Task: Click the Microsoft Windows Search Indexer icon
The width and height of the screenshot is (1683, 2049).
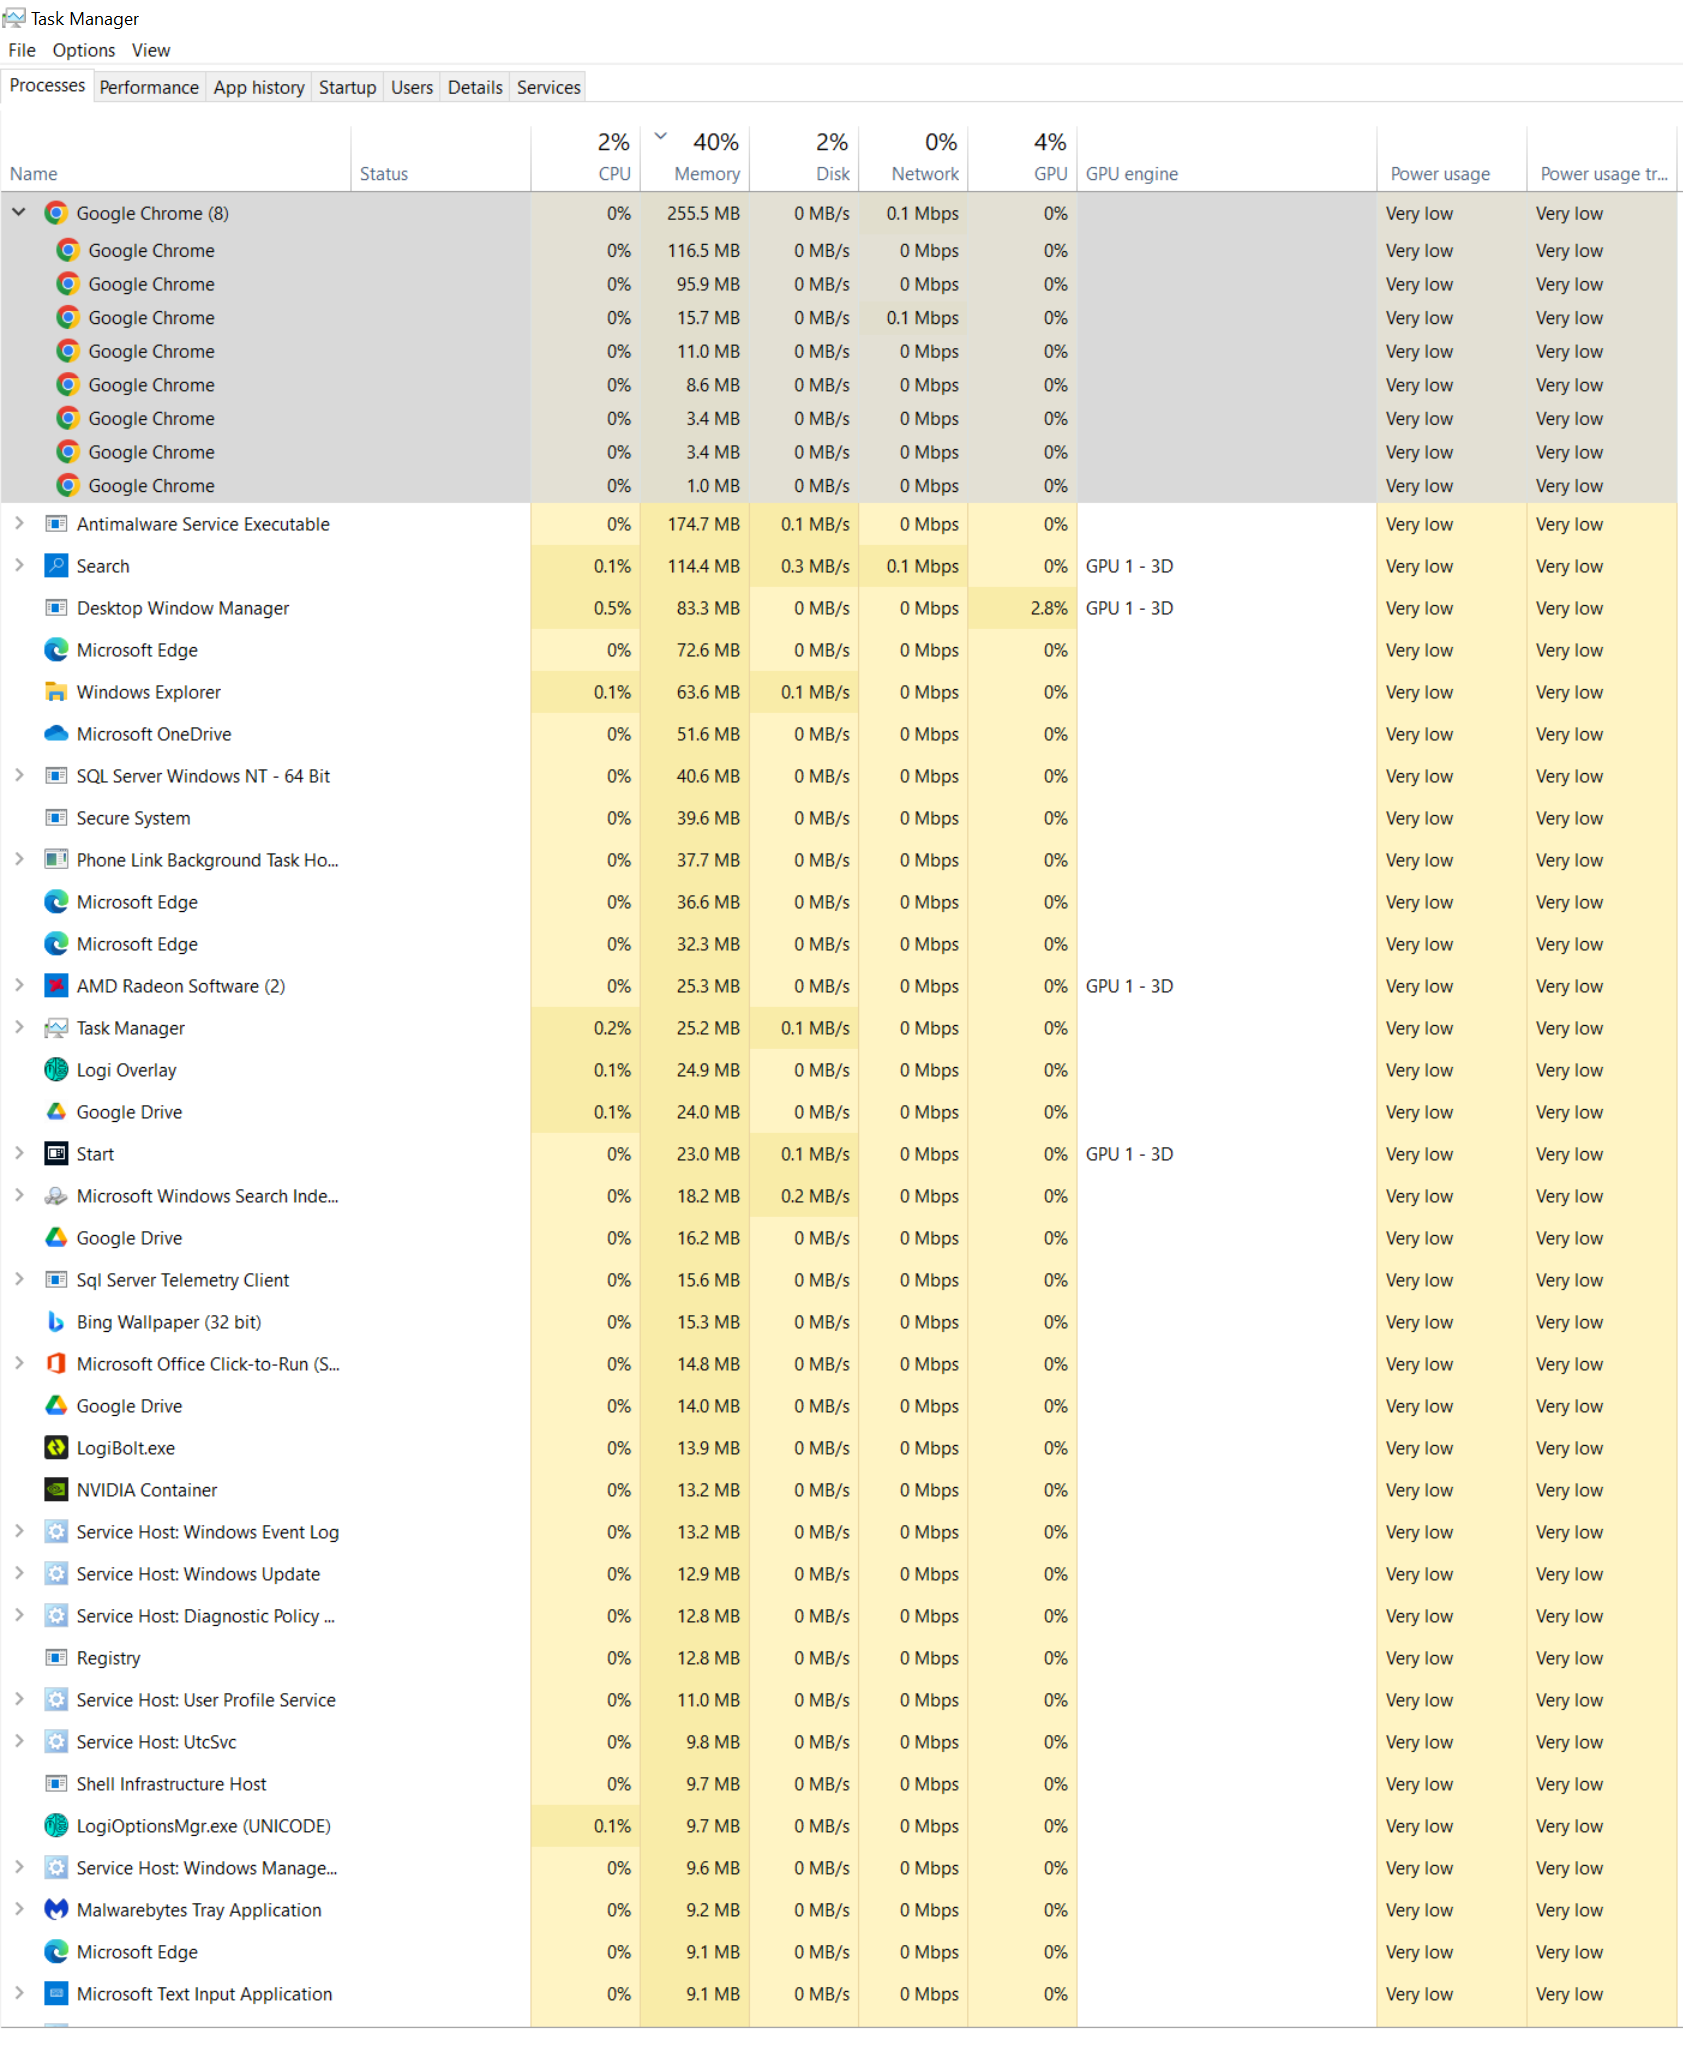Action: point(56,1196)
